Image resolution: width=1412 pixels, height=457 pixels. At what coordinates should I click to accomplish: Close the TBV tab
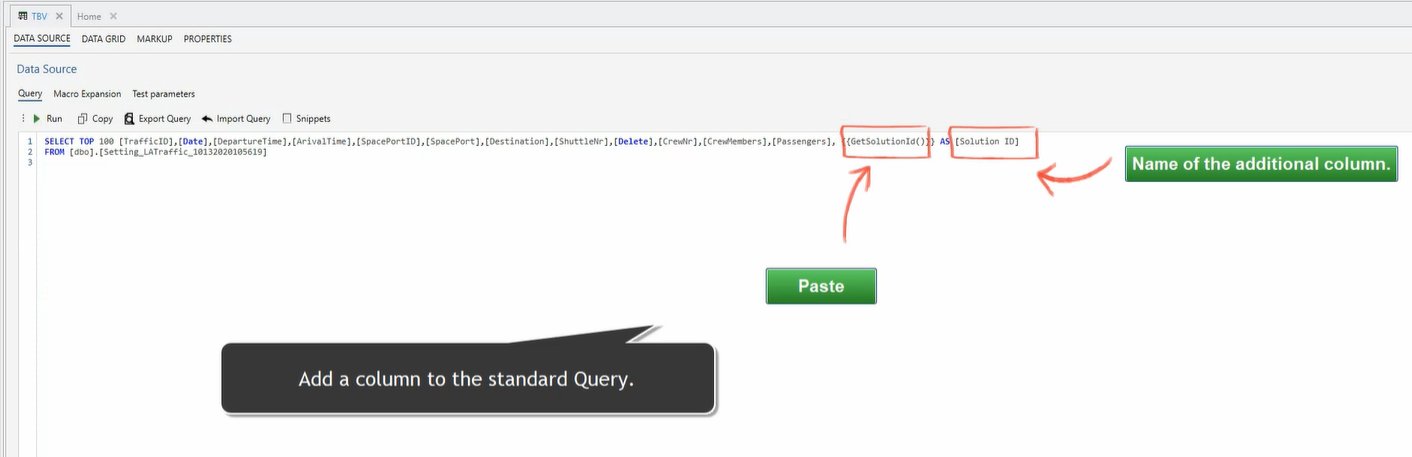click(58, 16)
